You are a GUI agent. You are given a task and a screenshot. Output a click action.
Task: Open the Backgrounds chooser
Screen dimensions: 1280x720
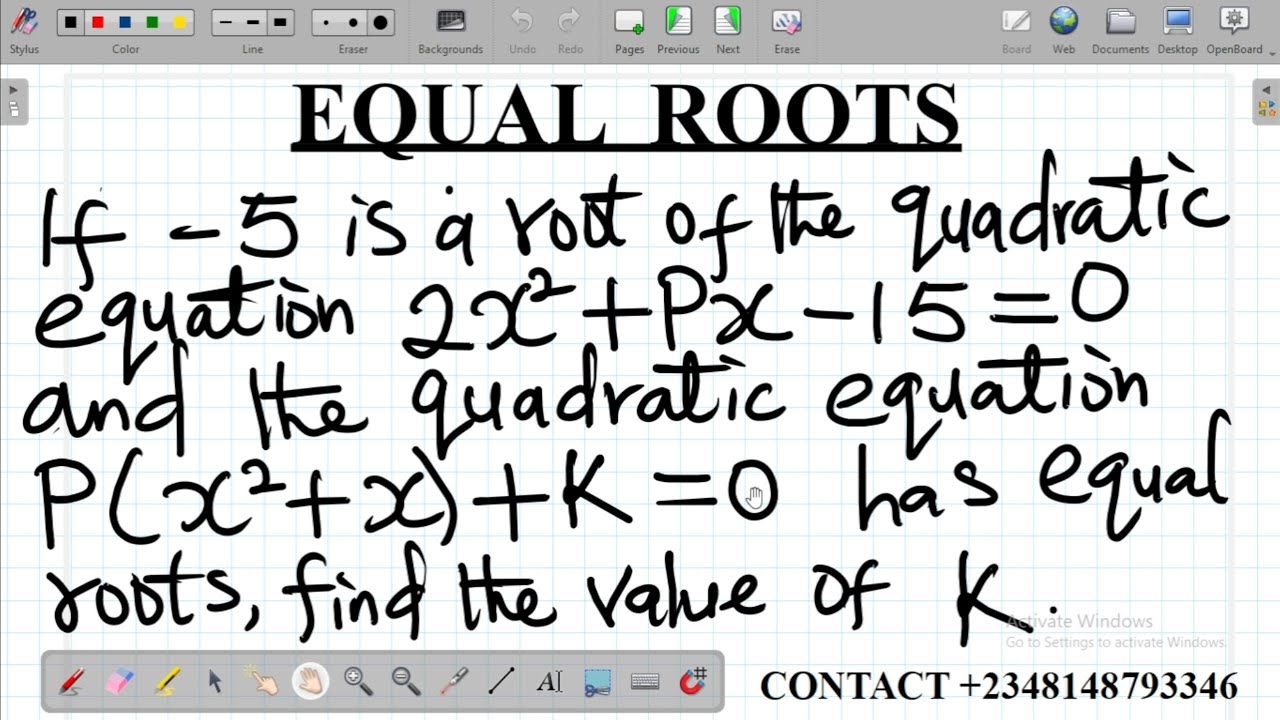[x=450, y=30]
